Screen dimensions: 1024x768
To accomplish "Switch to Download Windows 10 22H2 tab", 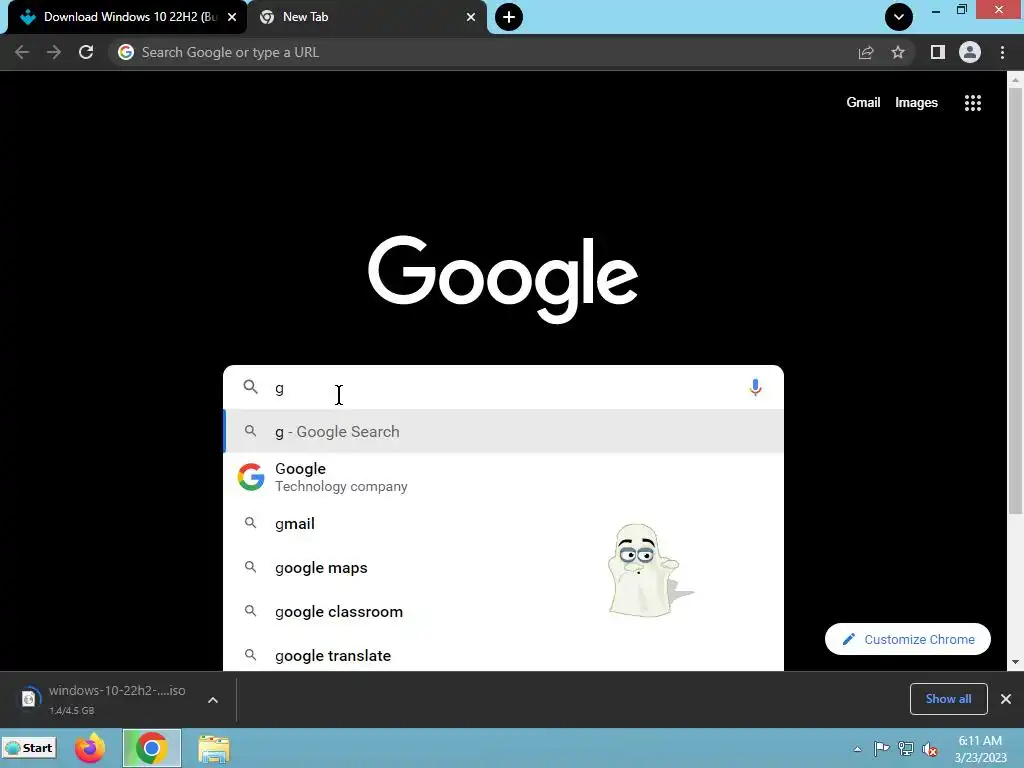I will (127, 17).
